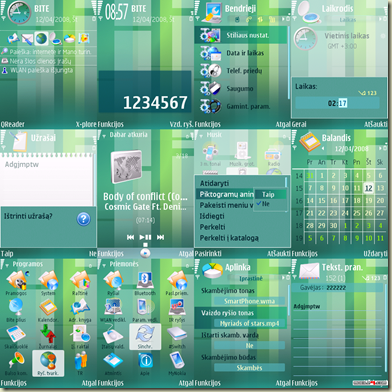The width and height of the screenshot is (392, 392).
Task: Choose Perkelti į katalogą menu entry
Action: coord(229,238)
